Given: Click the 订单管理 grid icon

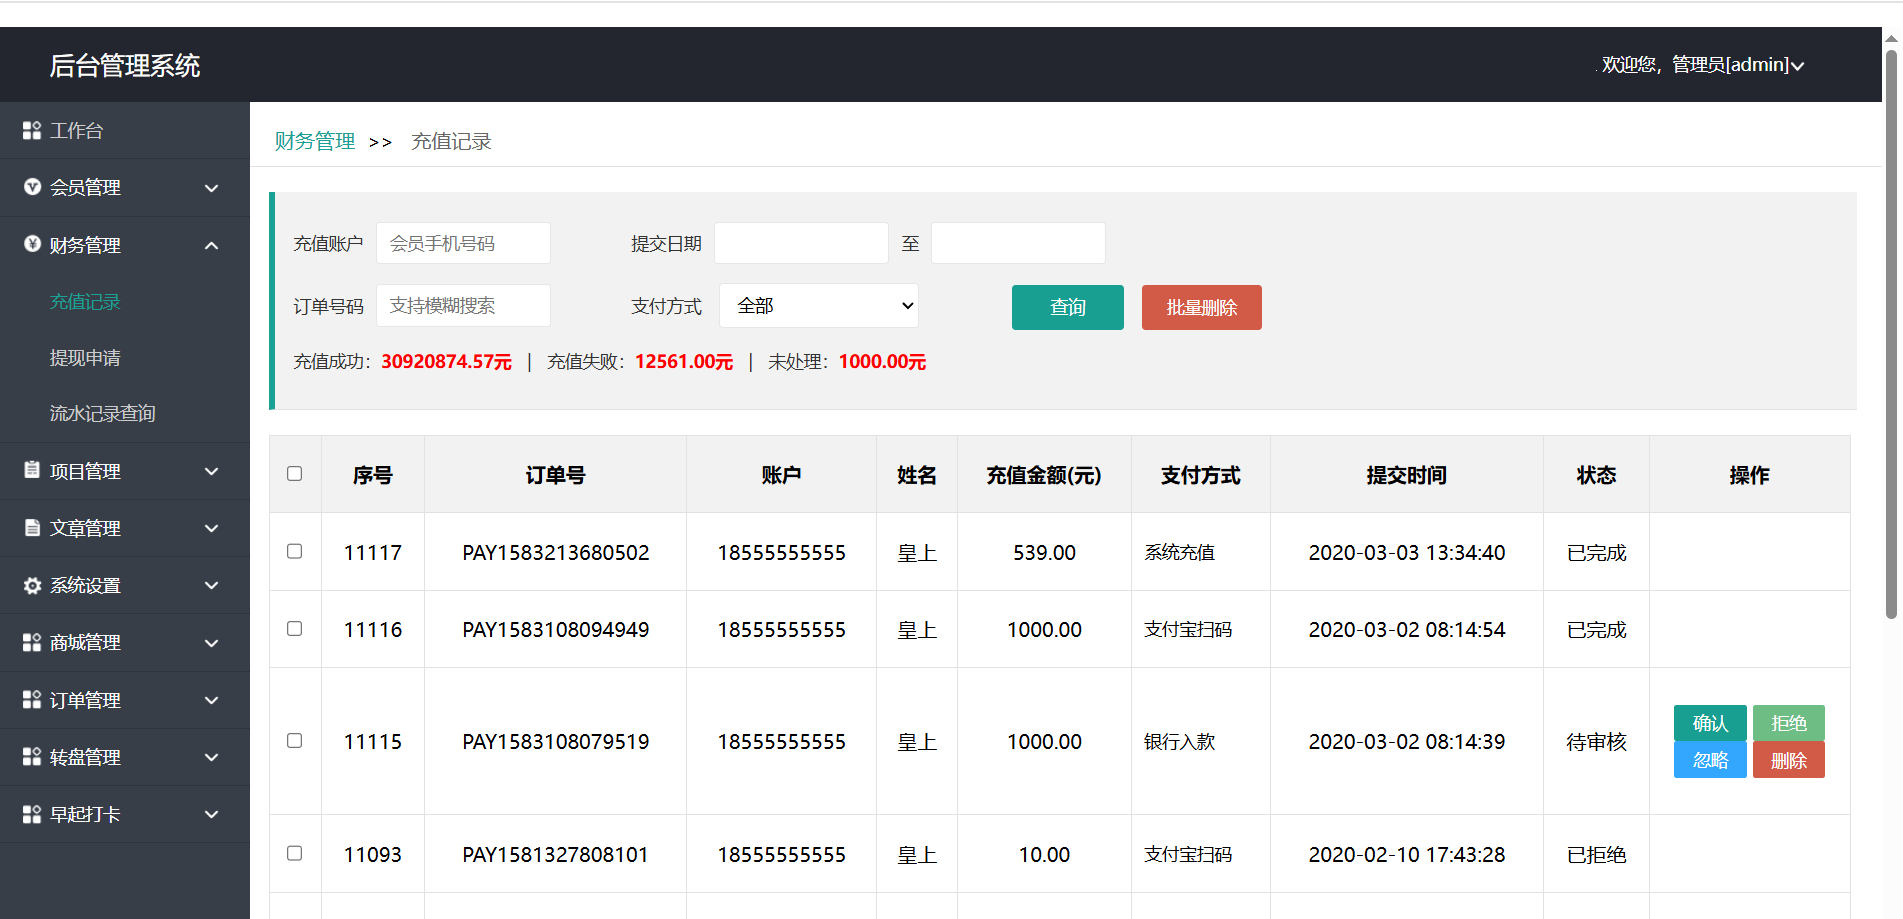Looking at the screenshot, I should point(32,700).
